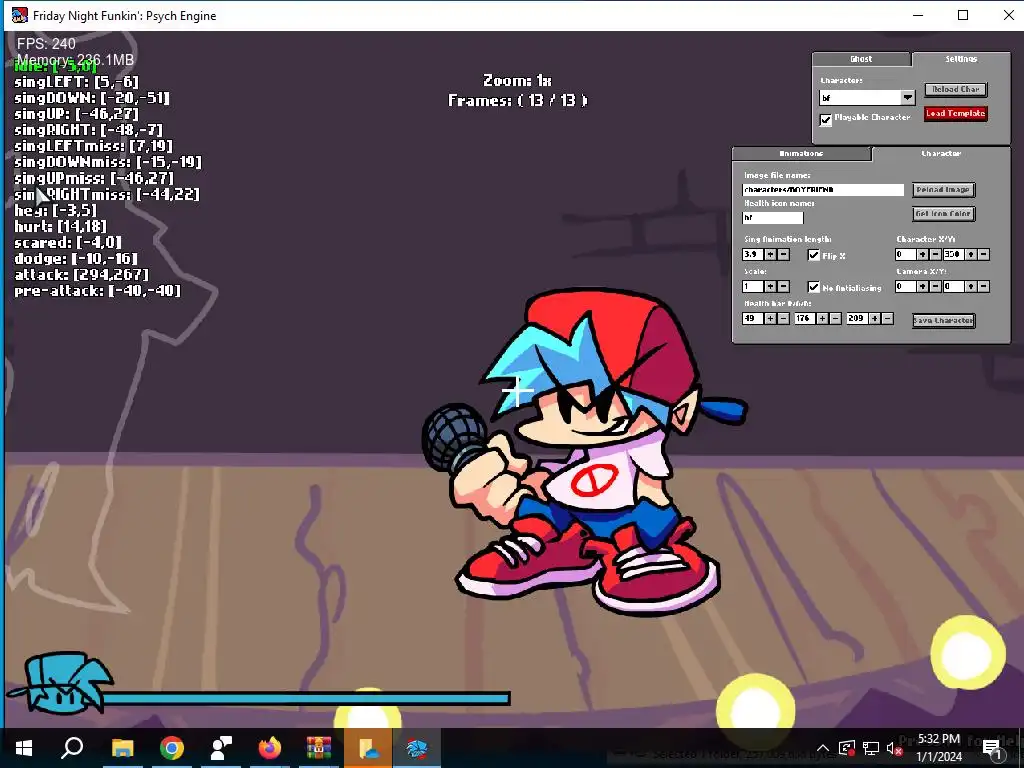Screen dimensions: 1024x768
Task: Open File Explorer from taskbar
Action: tap(122, 748)
